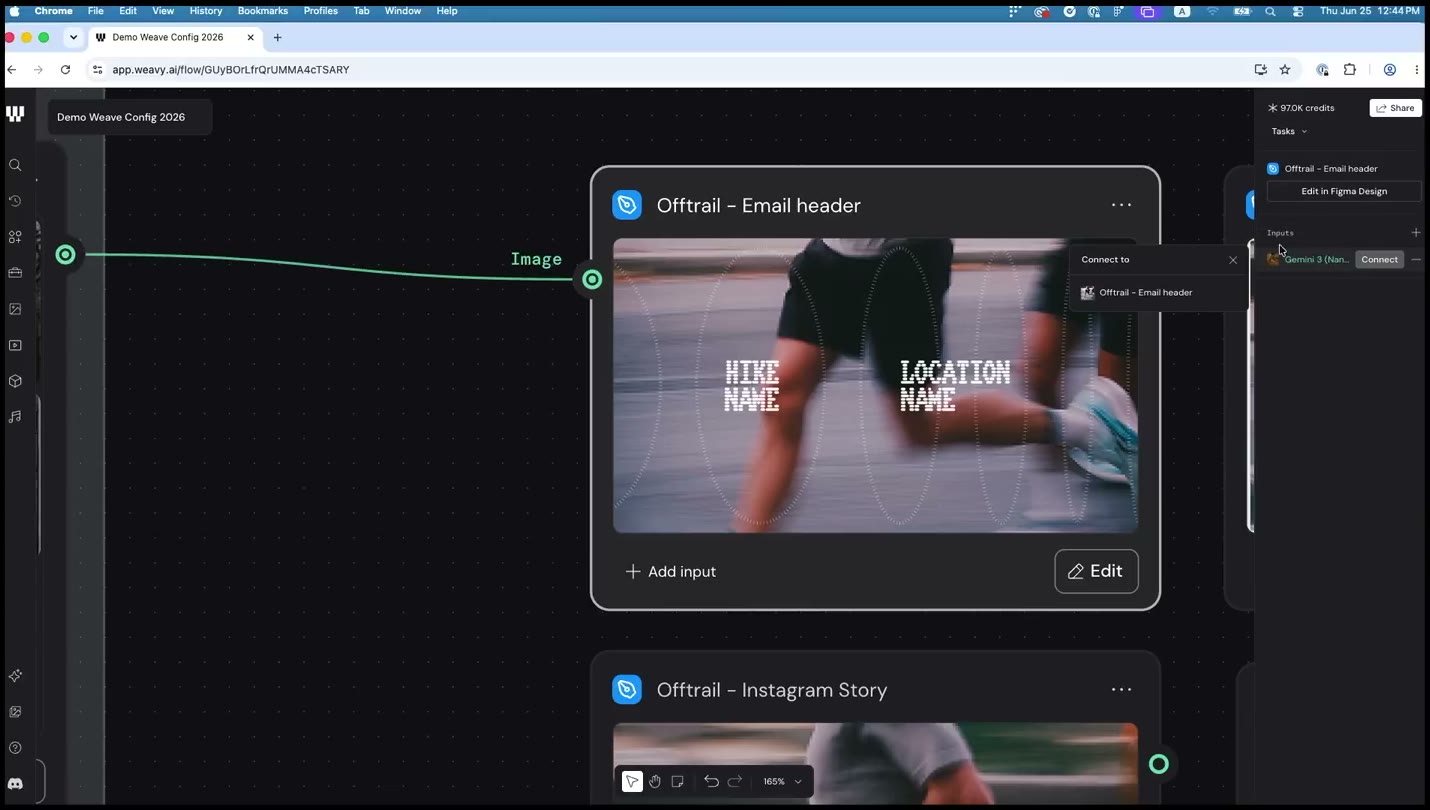
Task: Open the History menu
Action: (206, 11)
